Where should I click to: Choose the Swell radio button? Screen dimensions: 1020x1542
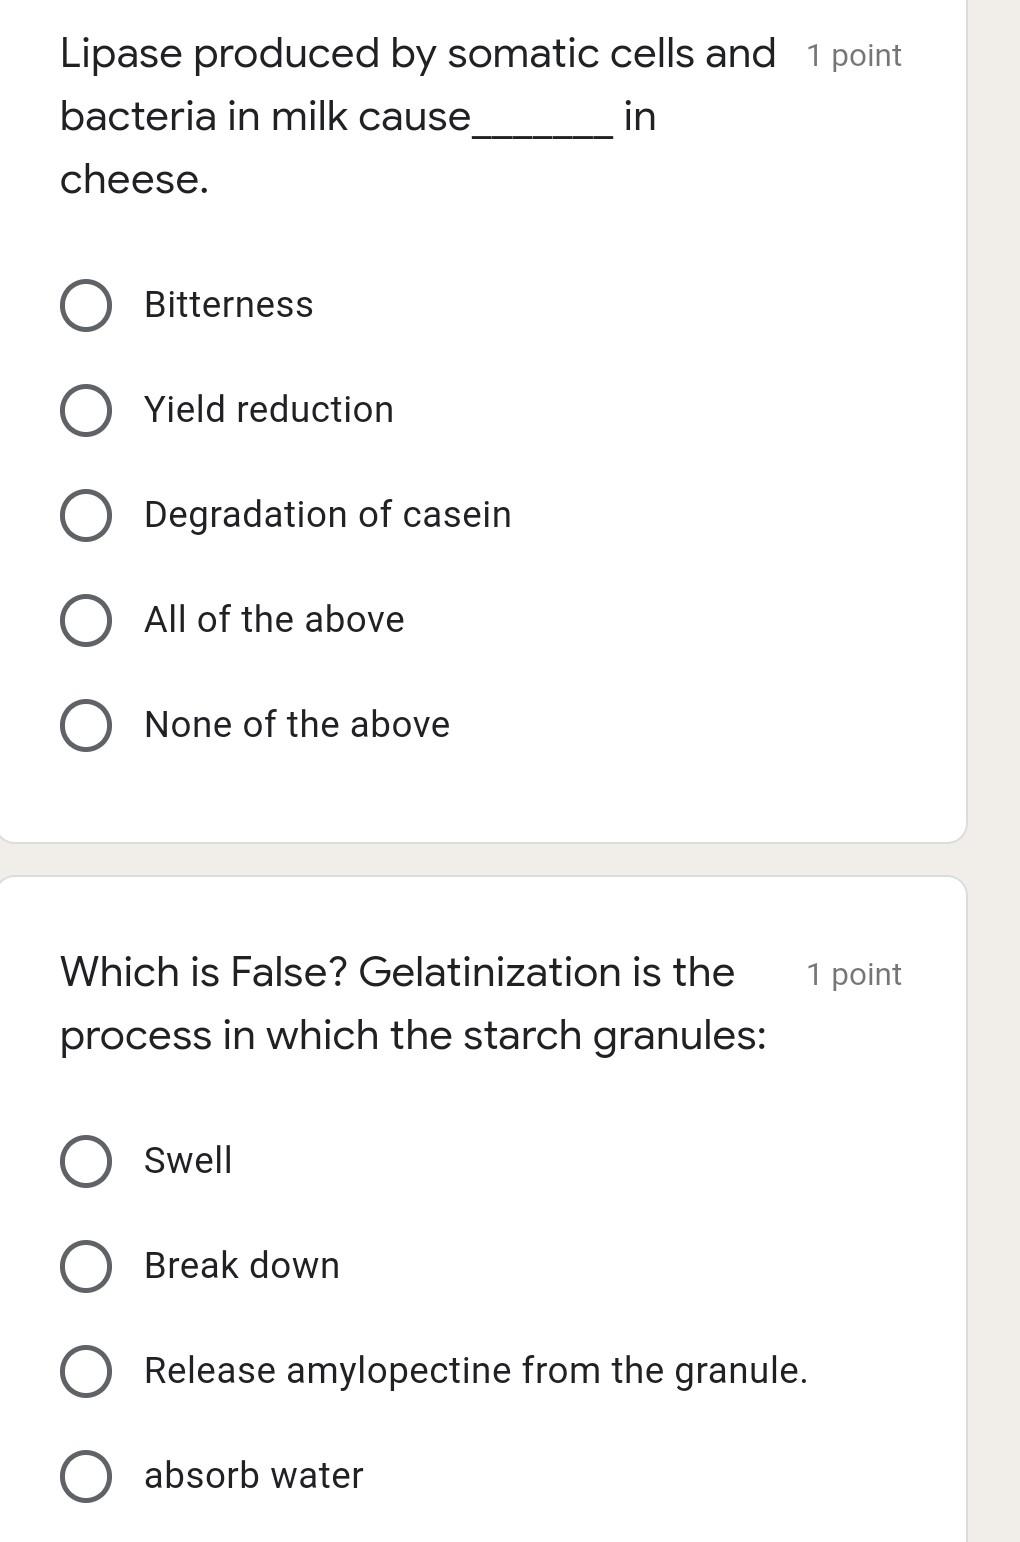pos(86,1161)
